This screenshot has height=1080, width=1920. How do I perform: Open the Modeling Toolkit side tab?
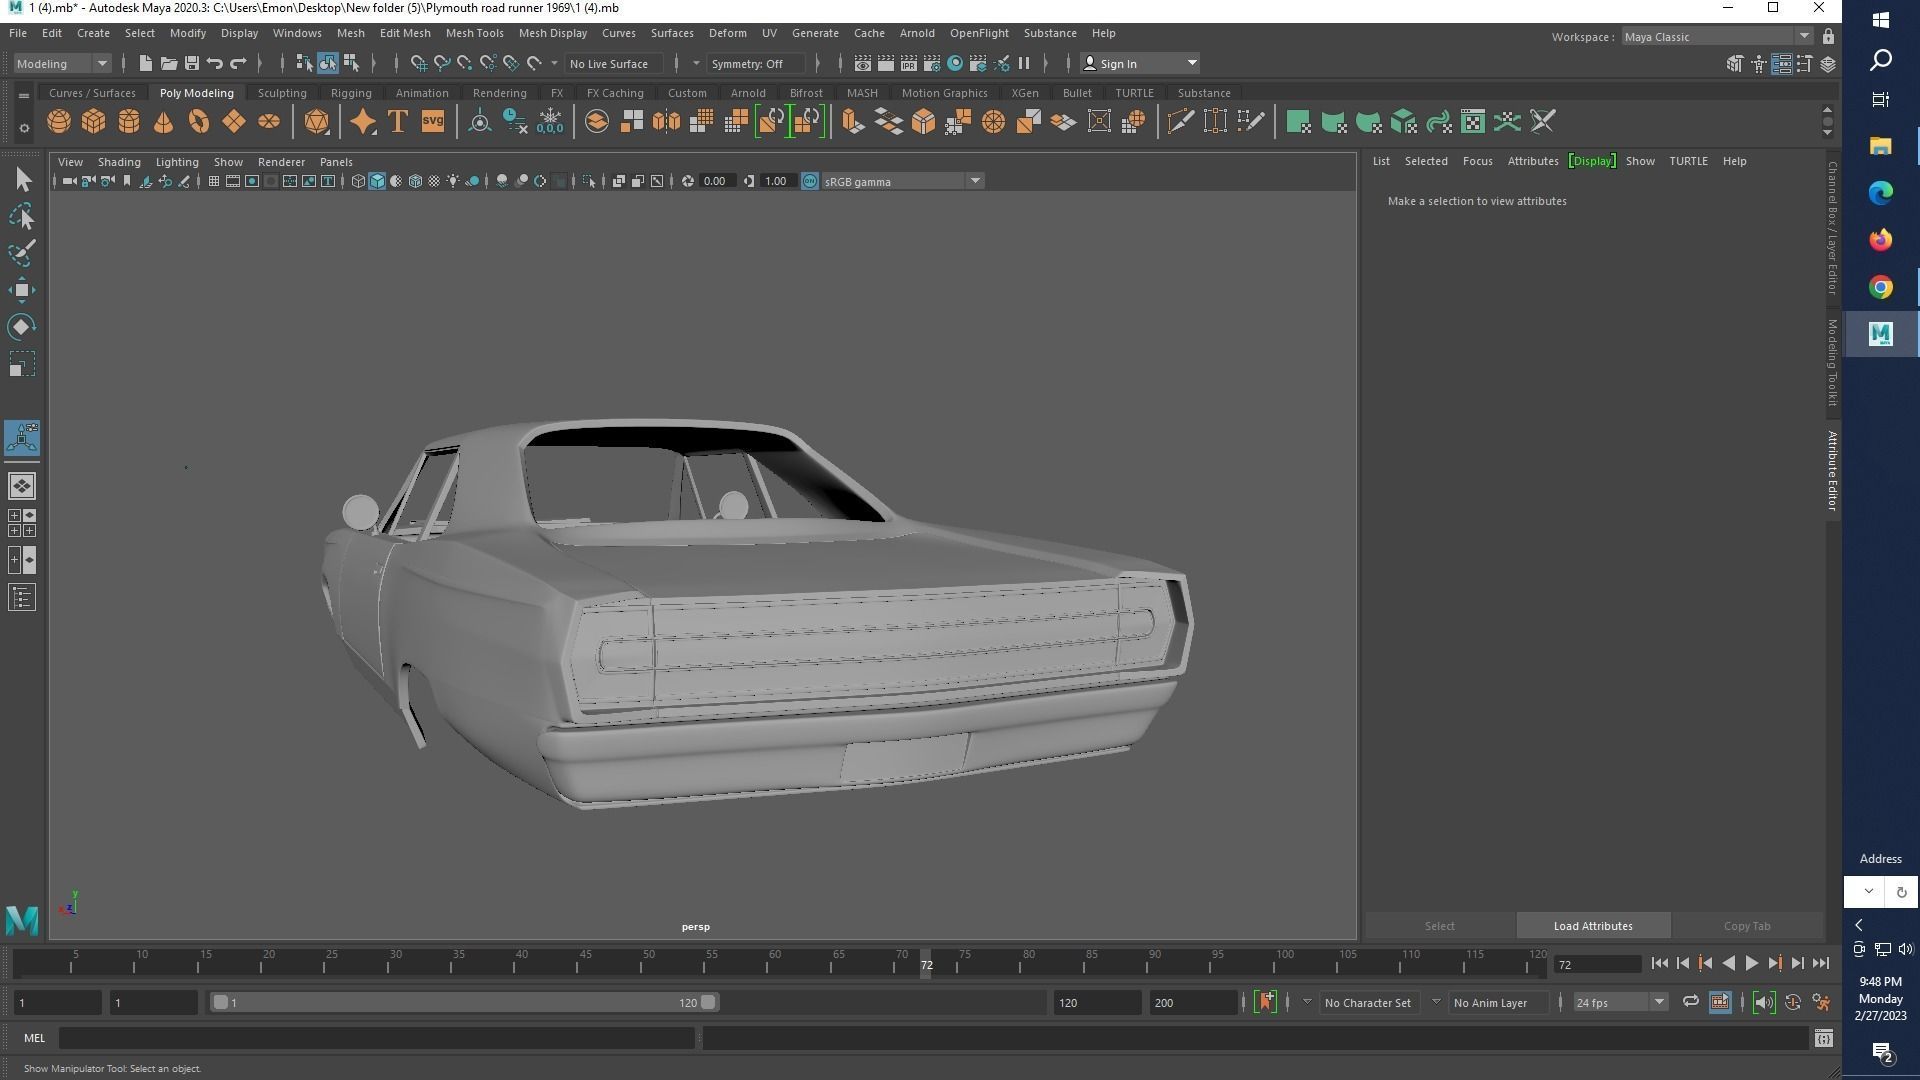tap(1832, 363)
